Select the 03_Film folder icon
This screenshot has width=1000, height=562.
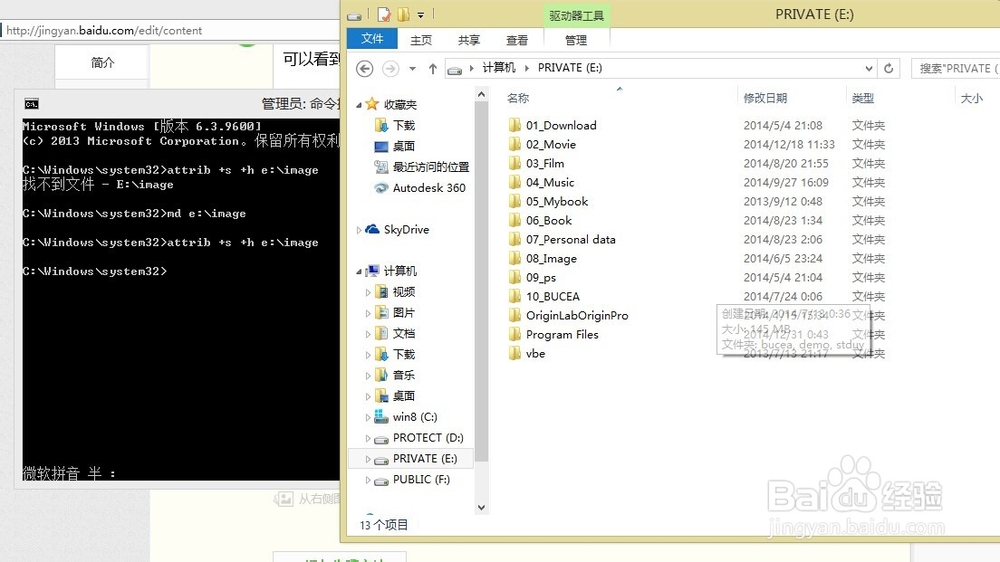click(x=515, y=163)
